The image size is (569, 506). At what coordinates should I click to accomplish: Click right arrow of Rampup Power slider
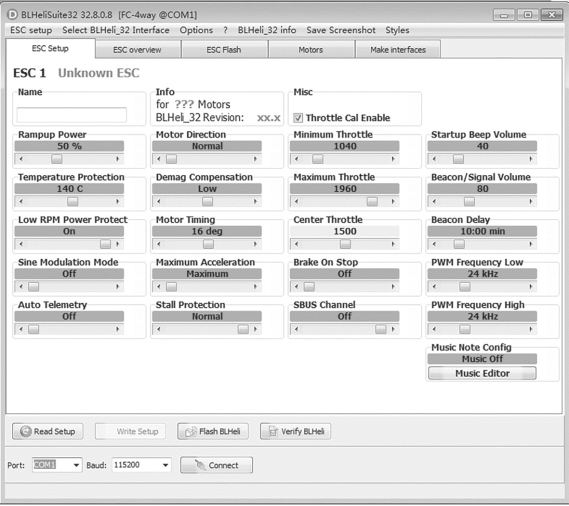pos(118,159)
